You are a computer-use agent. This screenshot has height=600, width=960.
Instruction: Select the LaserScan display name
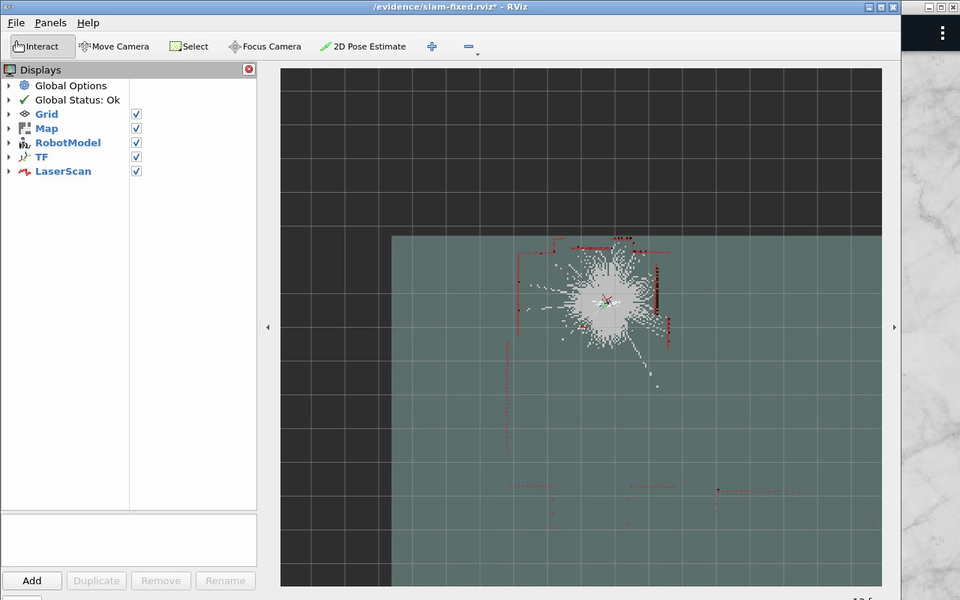click(63, 171)
